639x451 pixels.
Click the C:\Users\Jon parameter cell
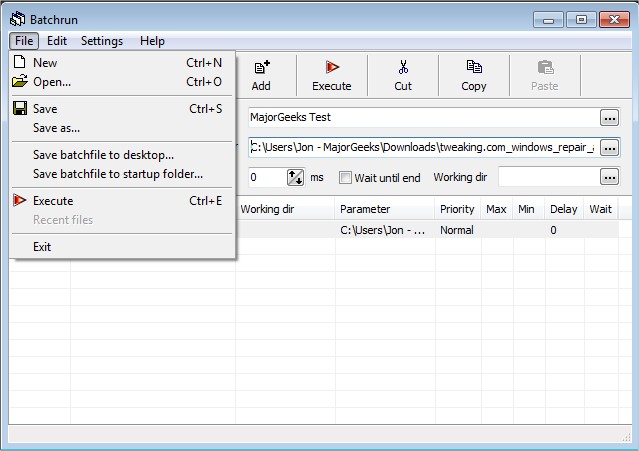tap(385, 230)
